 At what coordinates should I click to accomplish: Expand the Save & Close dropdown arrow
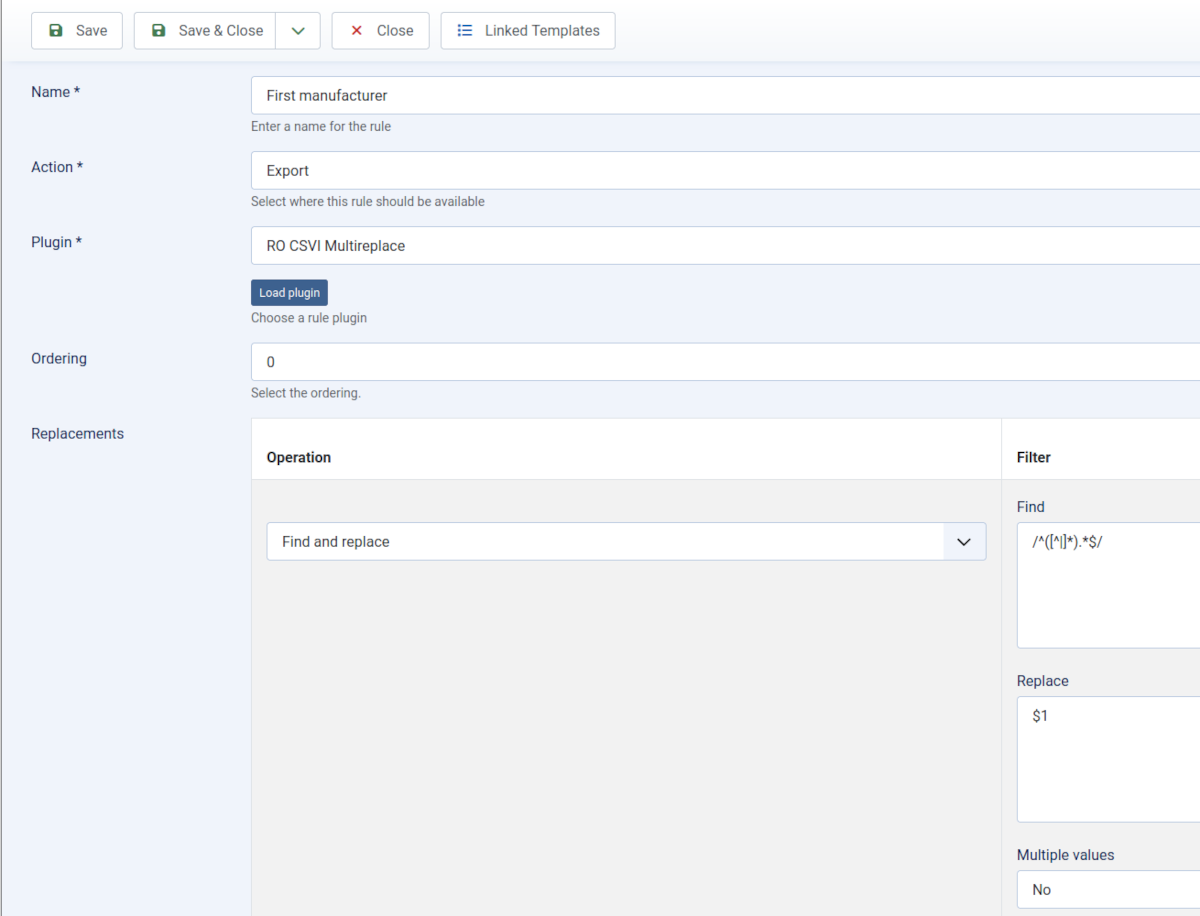298,31
